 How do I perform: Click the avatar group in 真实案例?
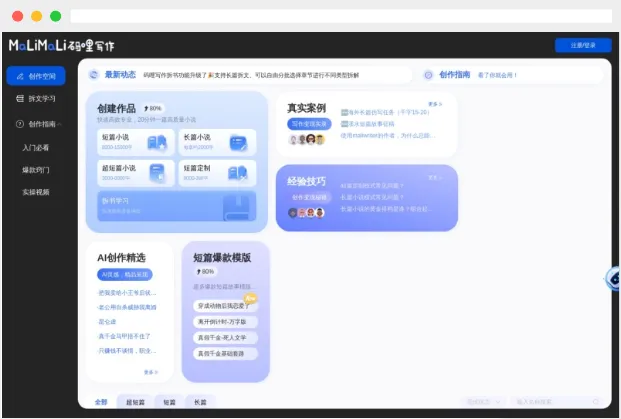(307, 139)
